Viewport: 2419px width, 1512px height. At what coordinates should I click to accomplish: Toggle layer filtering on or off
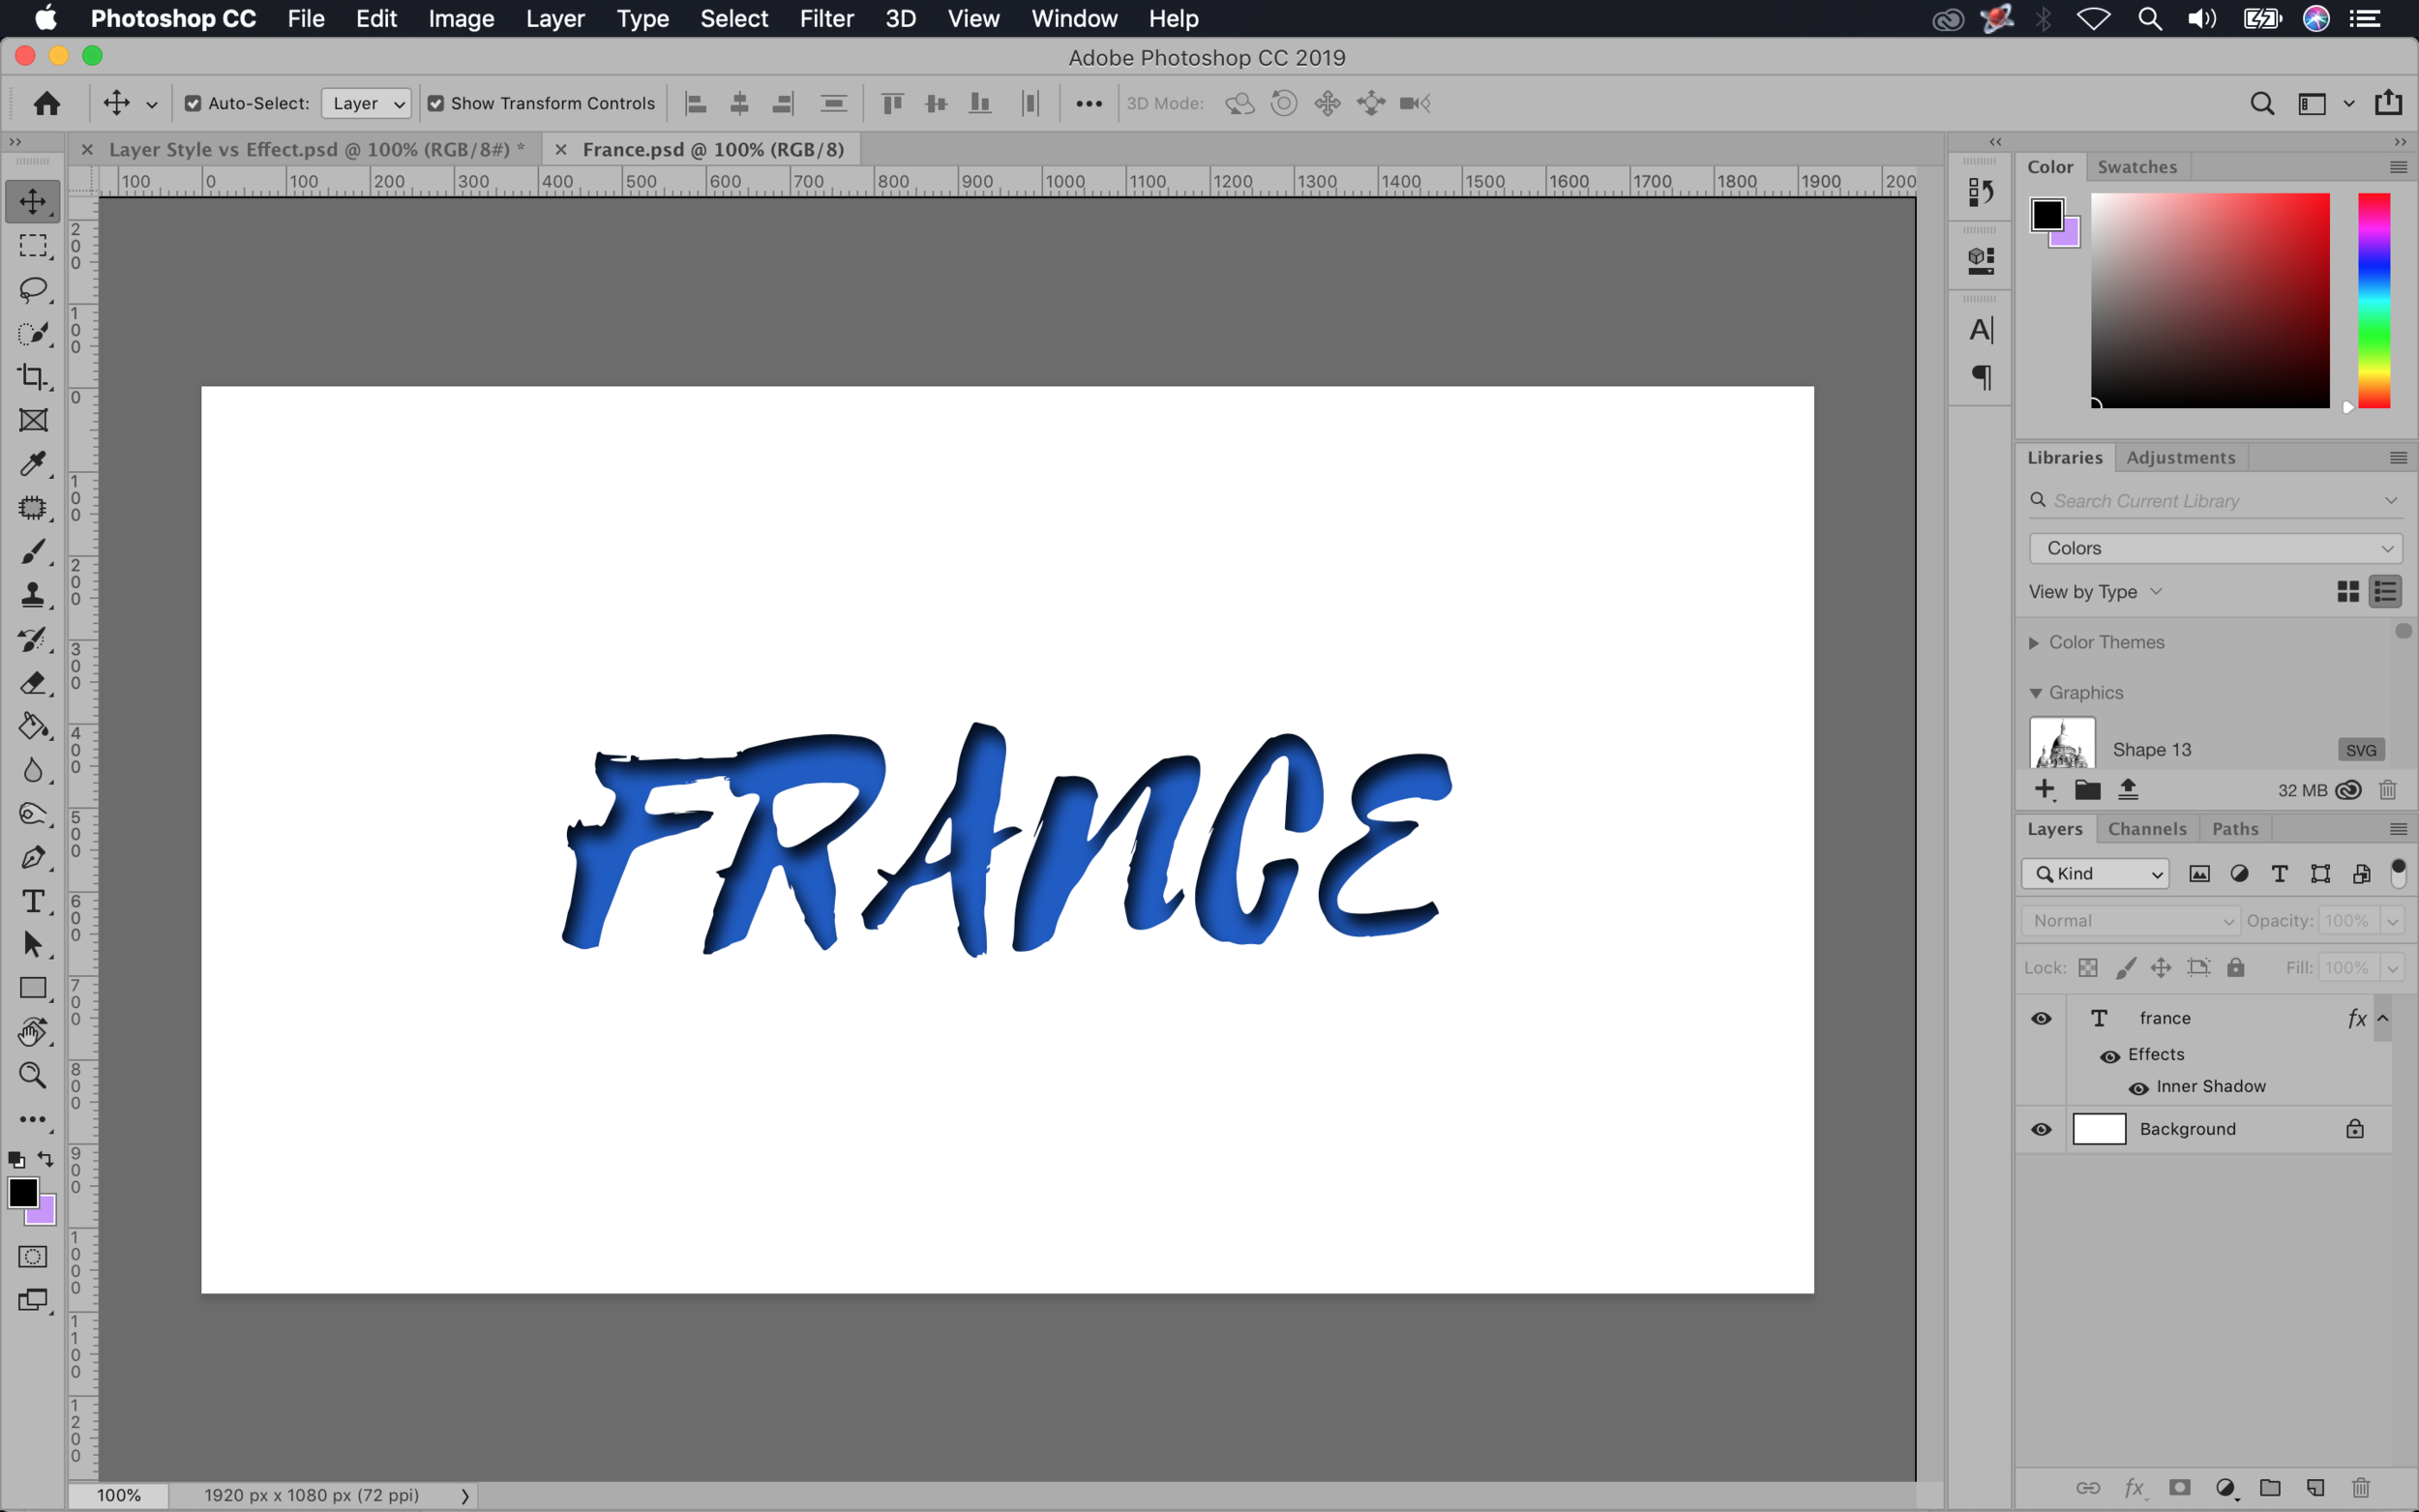(x=2398, y=873)
